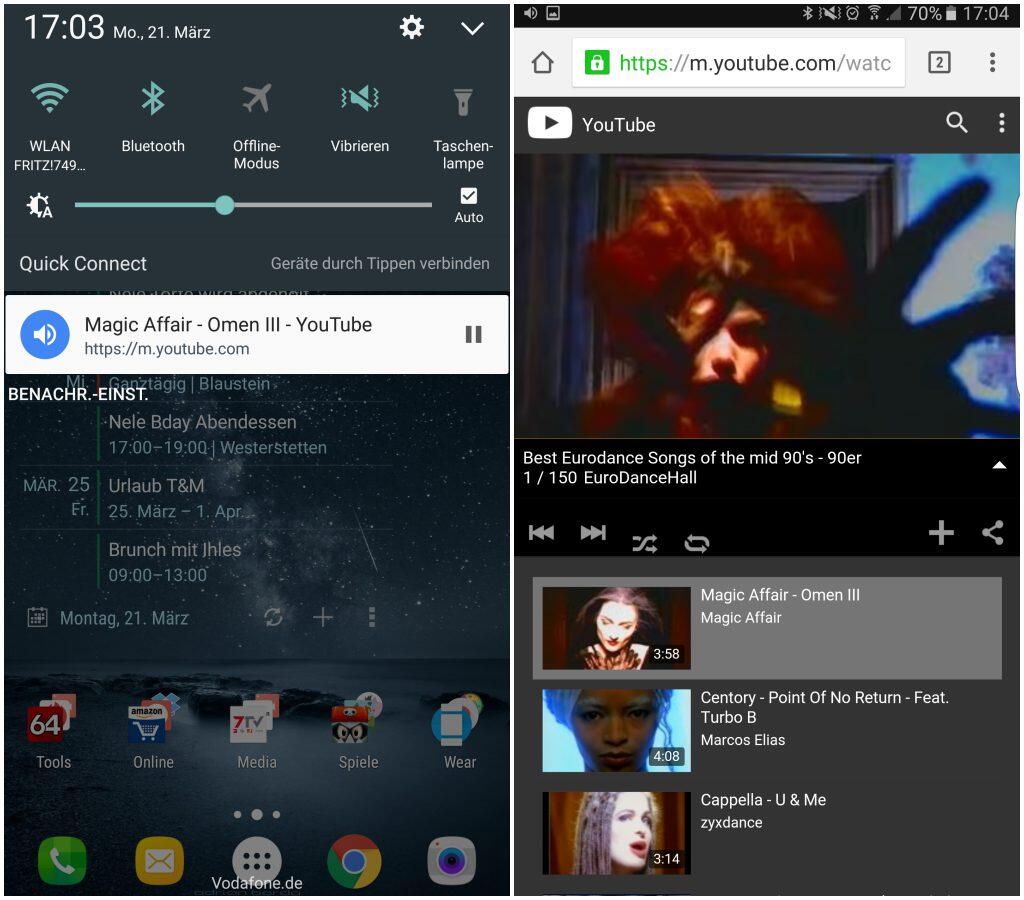Open the Tools app folder
The height and width of the screenshot is (900, 1024).
click(53, 733)
